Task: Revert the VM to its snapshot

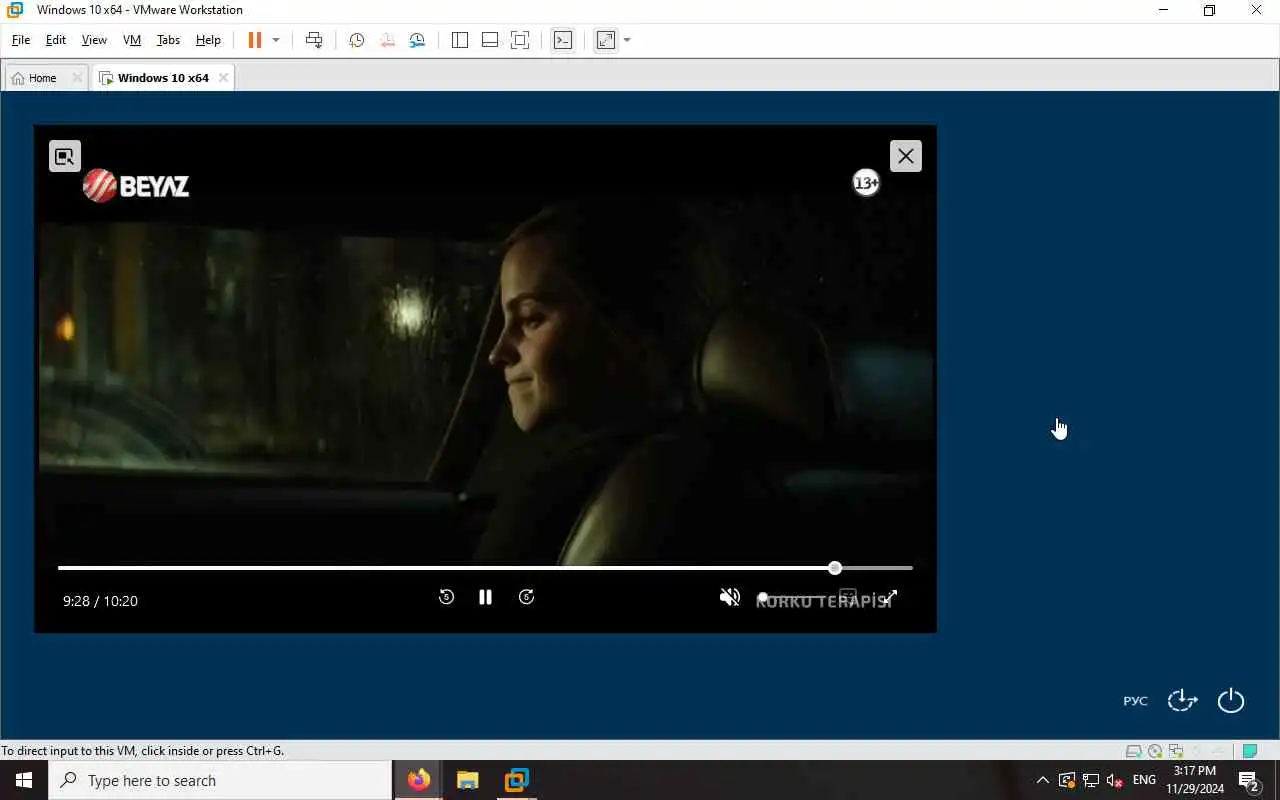Action: point(387,40)
